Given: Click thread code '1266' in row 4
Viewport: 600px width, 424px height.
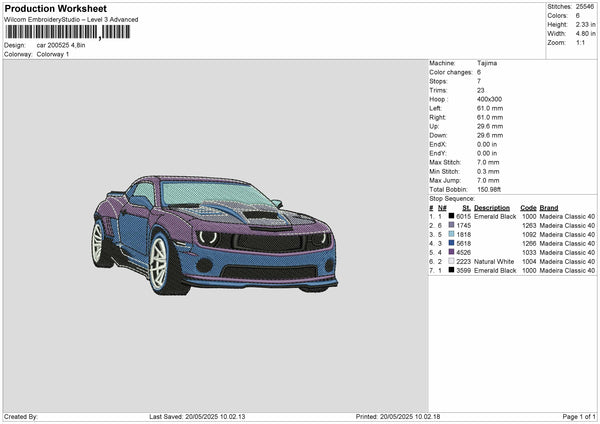Looking at the screenshot, I should (529, 244).
